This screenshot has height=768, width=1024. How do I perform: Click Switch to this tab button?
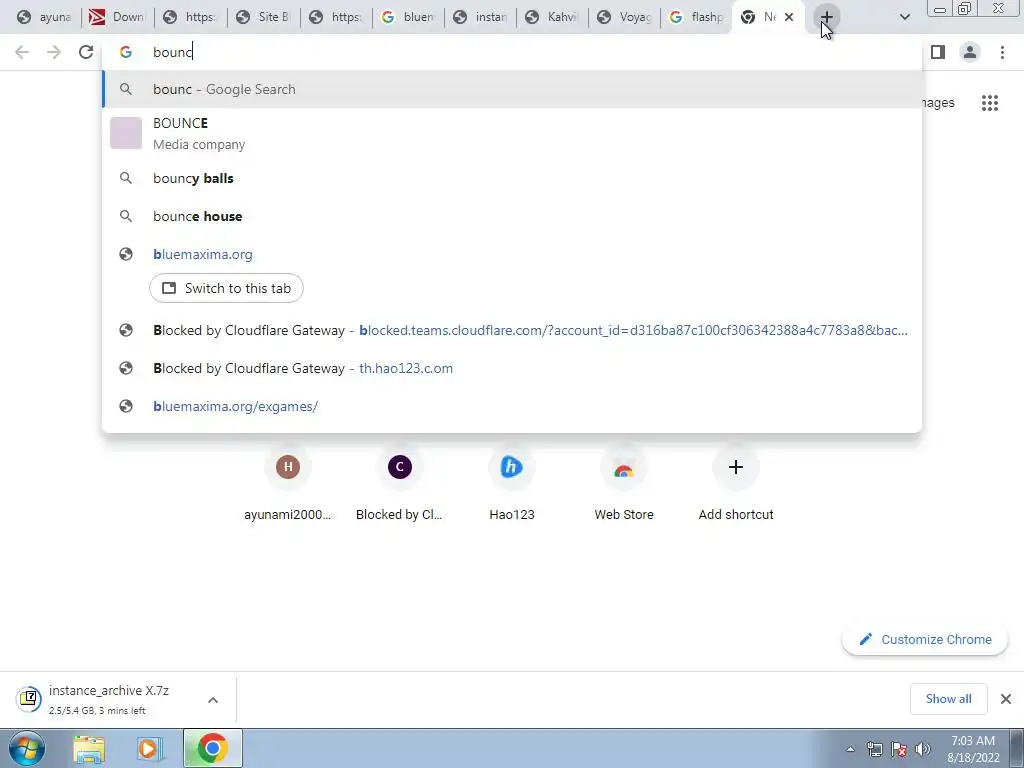(226, 288)
